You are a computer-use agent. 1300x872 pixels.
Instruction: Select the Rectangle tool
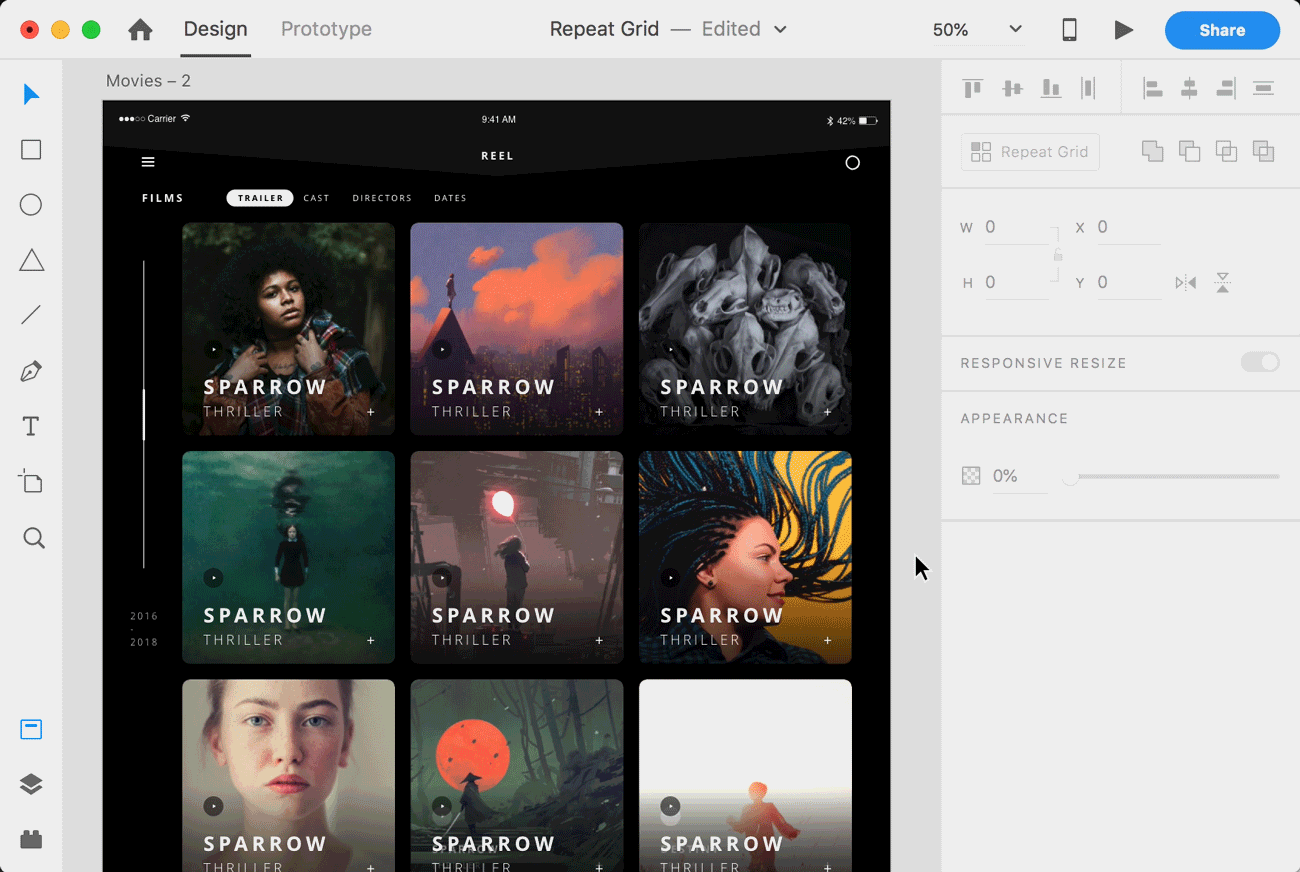[x=31, y=150]
